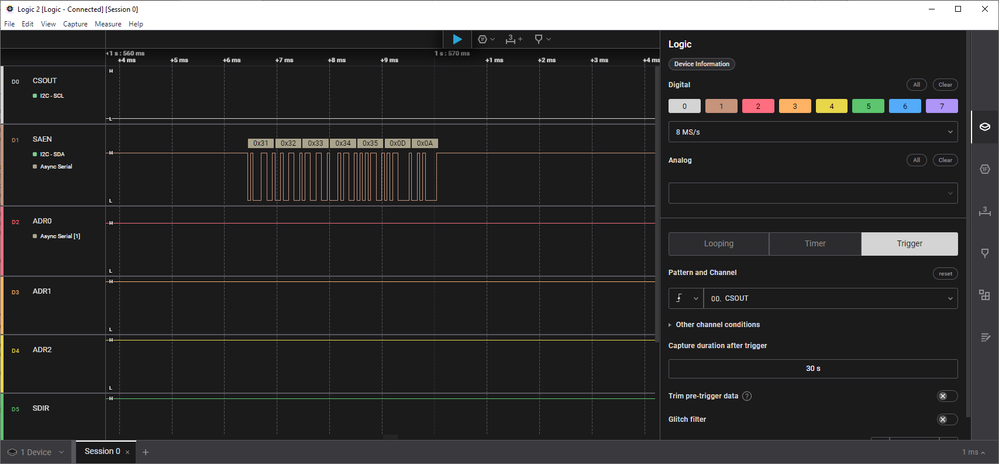Open the 1 ms zoom level menu
The height and width of the screenshot is (464, 999).
coord(975,452)
